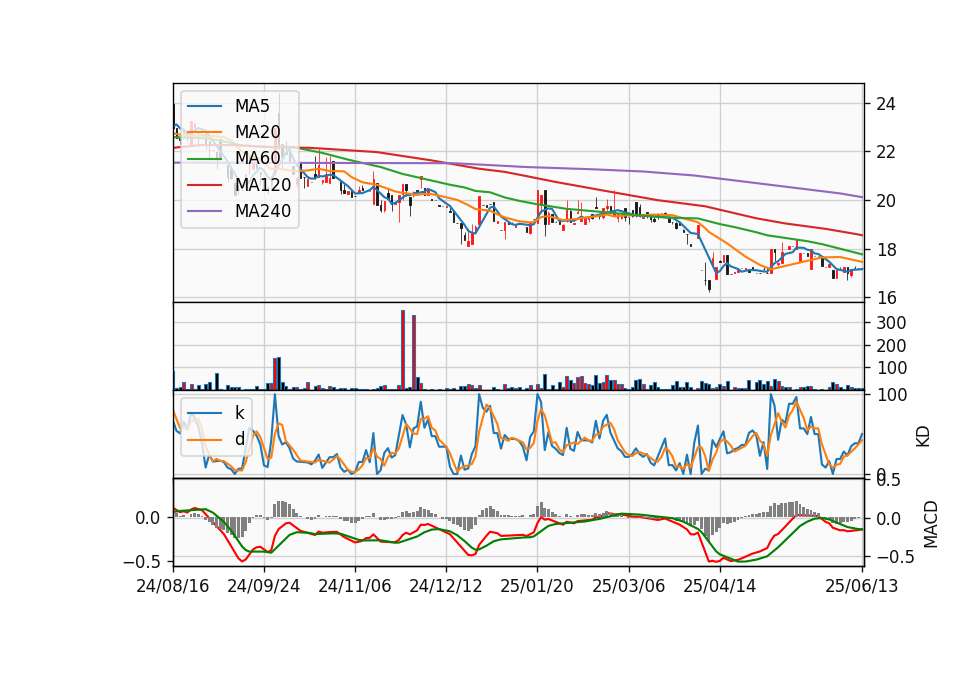Viewport: 960px width, 690px height.
Task: Click the MA5 legend label
Action: point(252,106)
